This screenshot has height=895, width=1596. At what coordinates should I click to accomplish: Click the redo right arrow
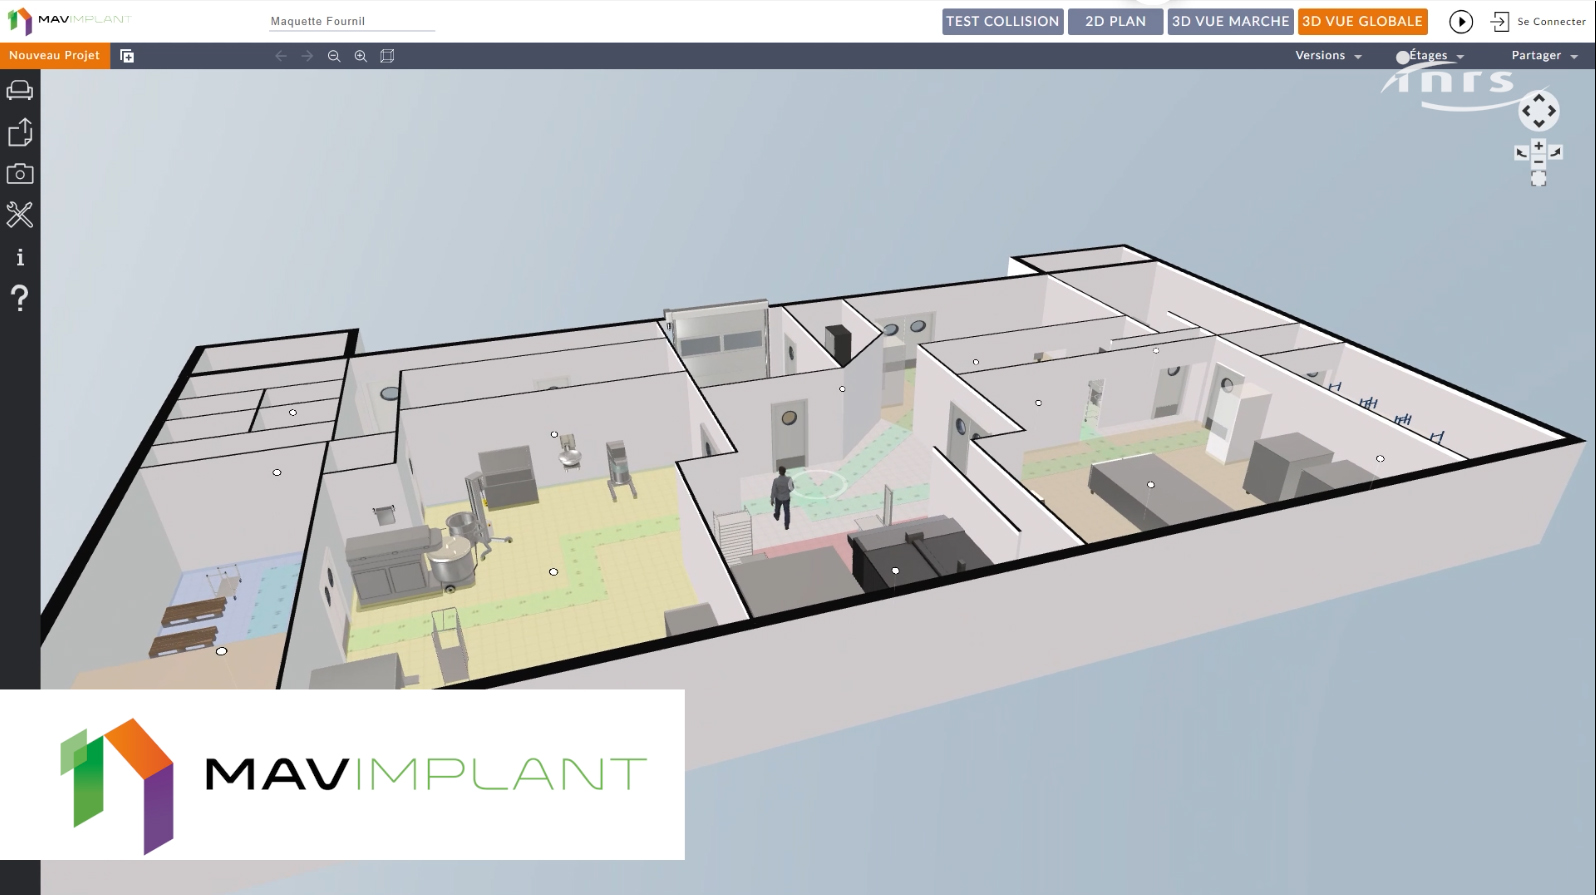[x=307, y=56]
